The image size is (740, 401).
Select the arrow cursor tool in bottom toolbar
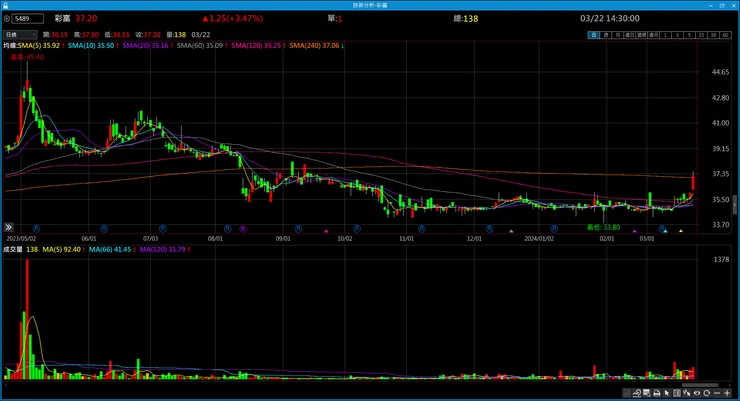click(x=666, y=393)
